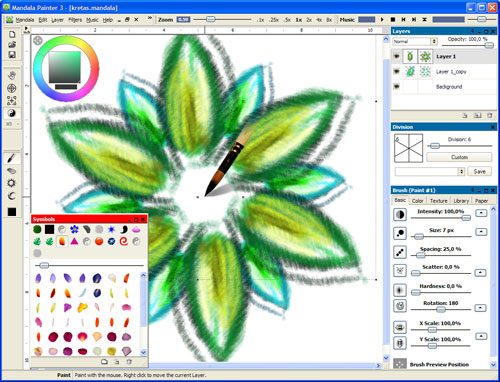The image size is (500, 382).
Task: Expand the Scatter options arrow button
Action: click(480, 273)
